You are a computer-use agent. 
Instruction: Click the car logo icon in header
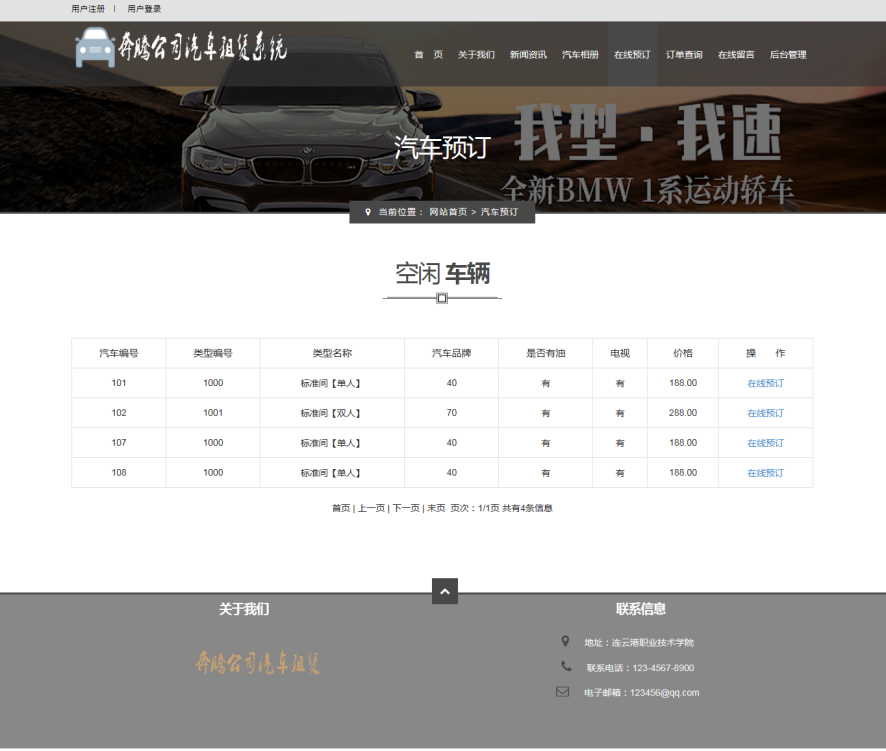tap(95, 48)
